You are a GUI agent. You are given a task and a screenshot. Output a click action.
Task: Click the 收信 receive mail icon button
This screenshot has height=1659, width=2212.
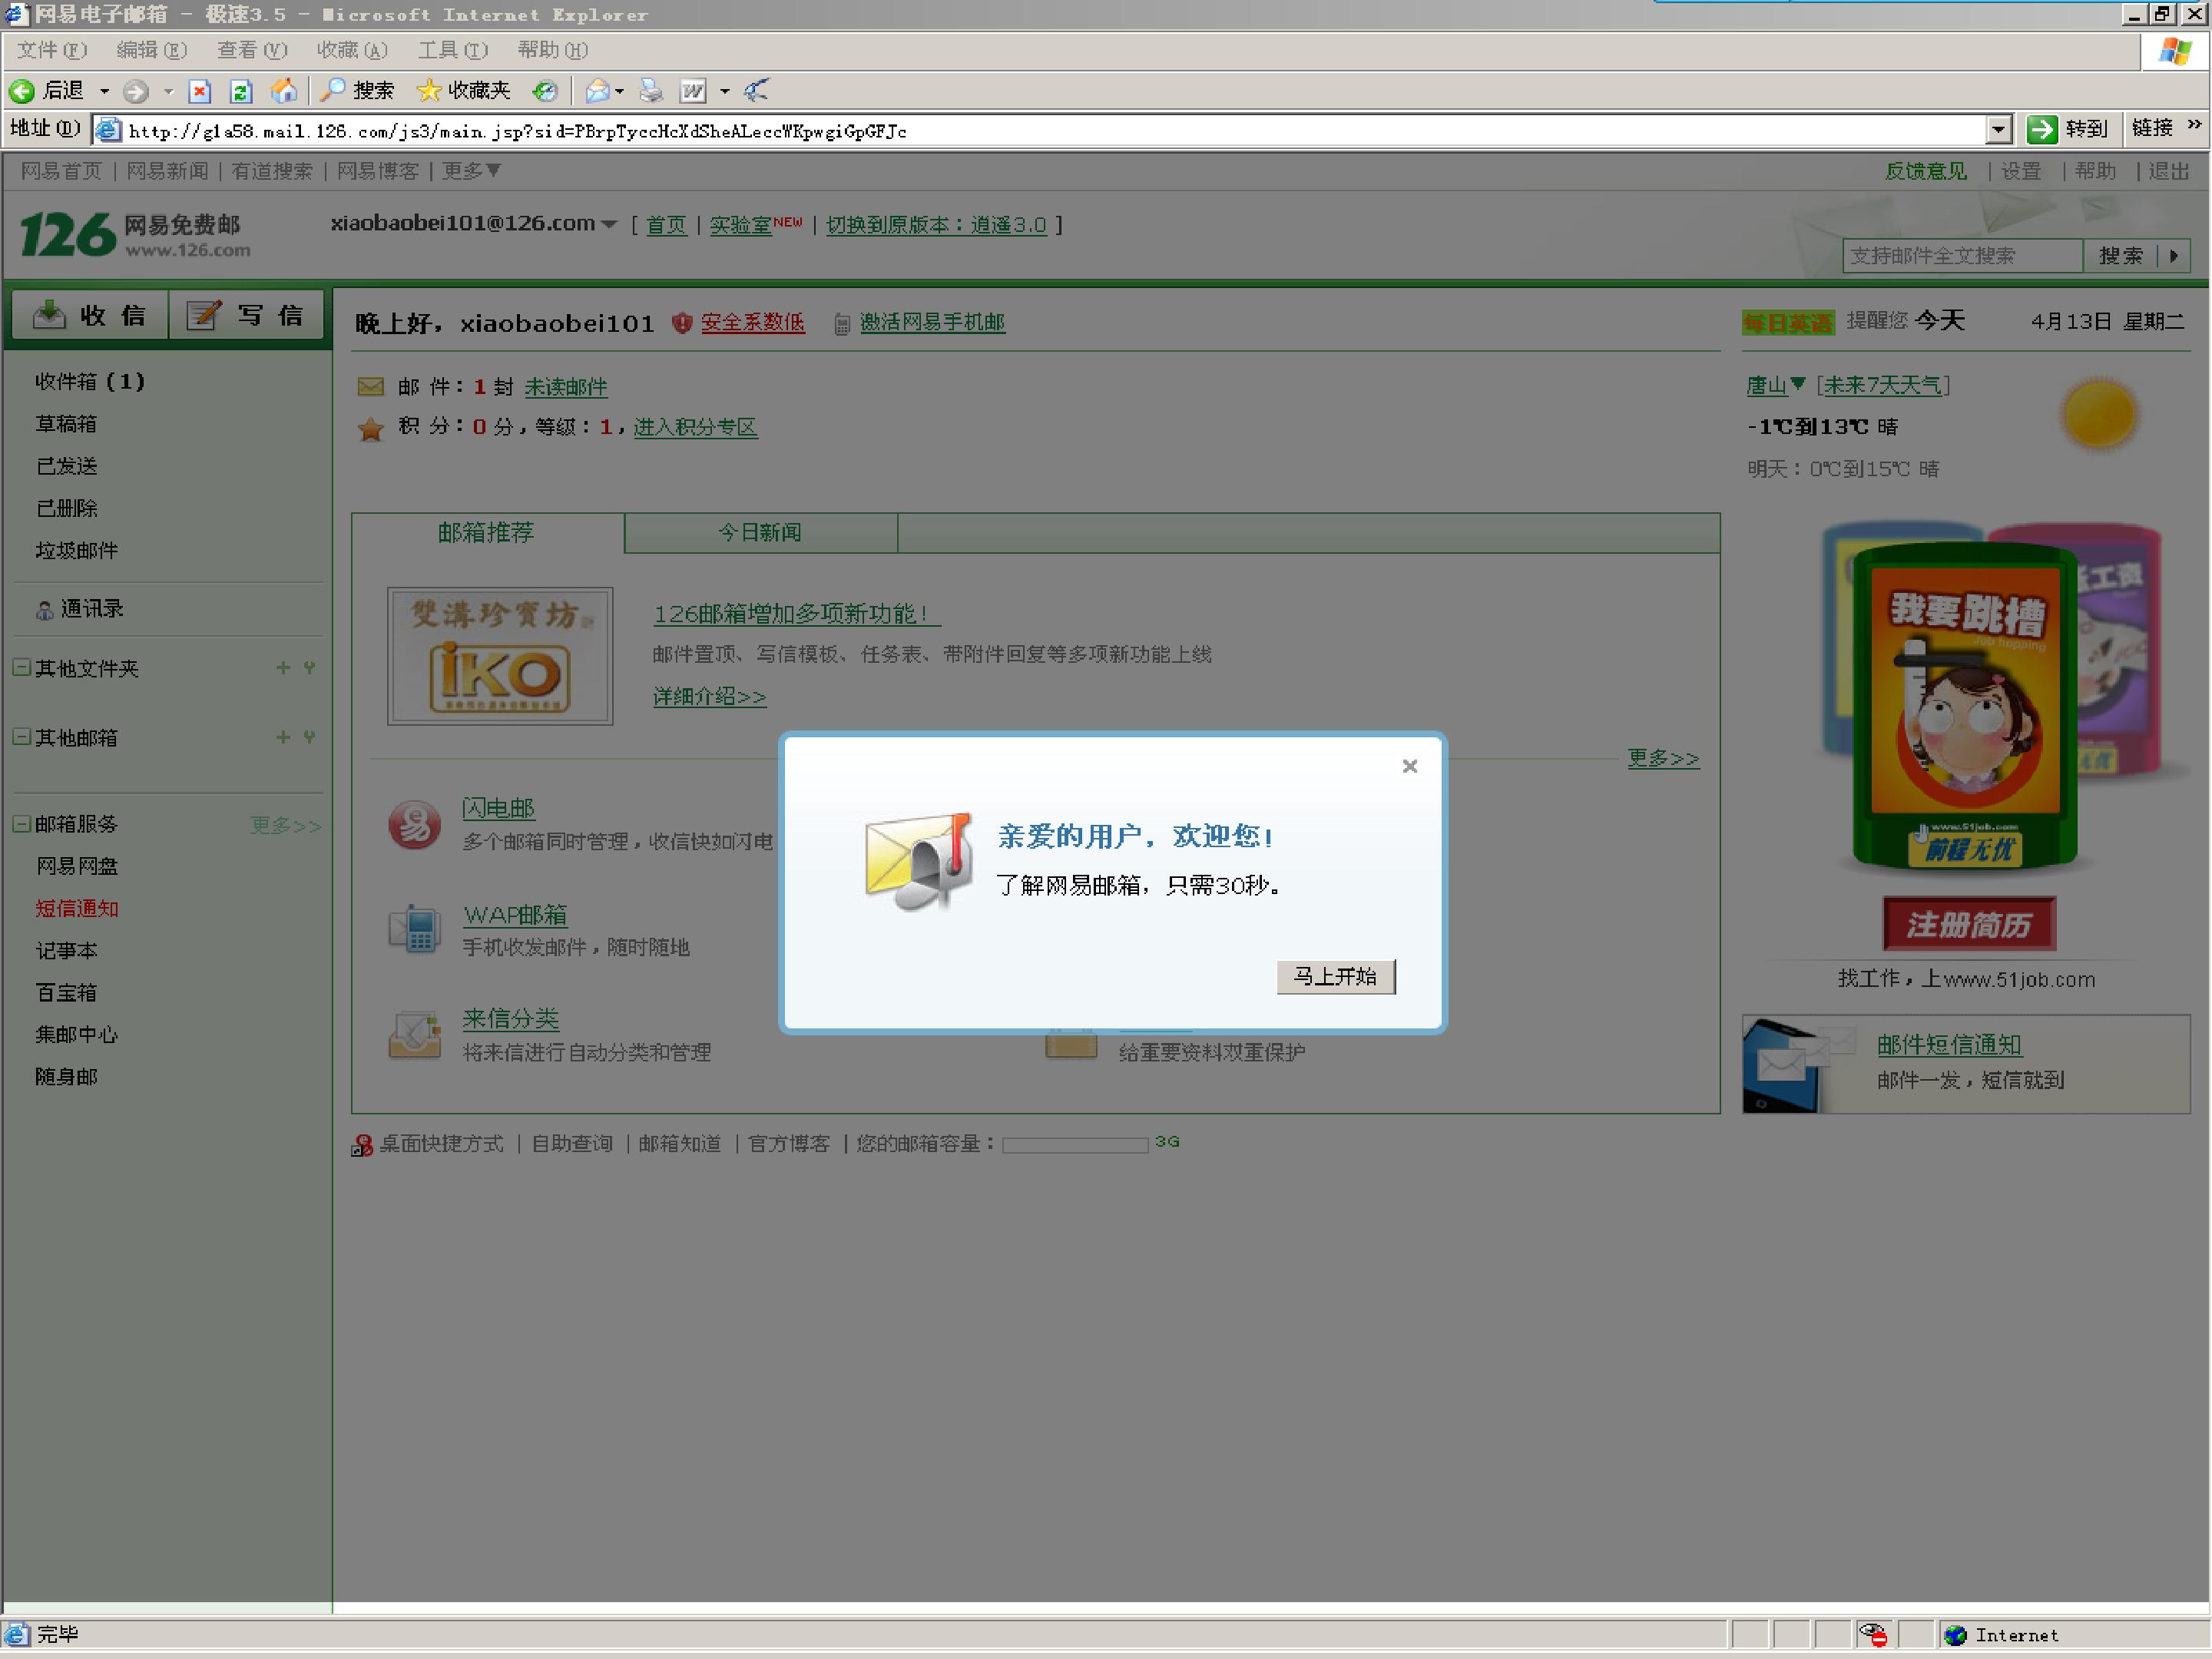[x=89, y=316]
